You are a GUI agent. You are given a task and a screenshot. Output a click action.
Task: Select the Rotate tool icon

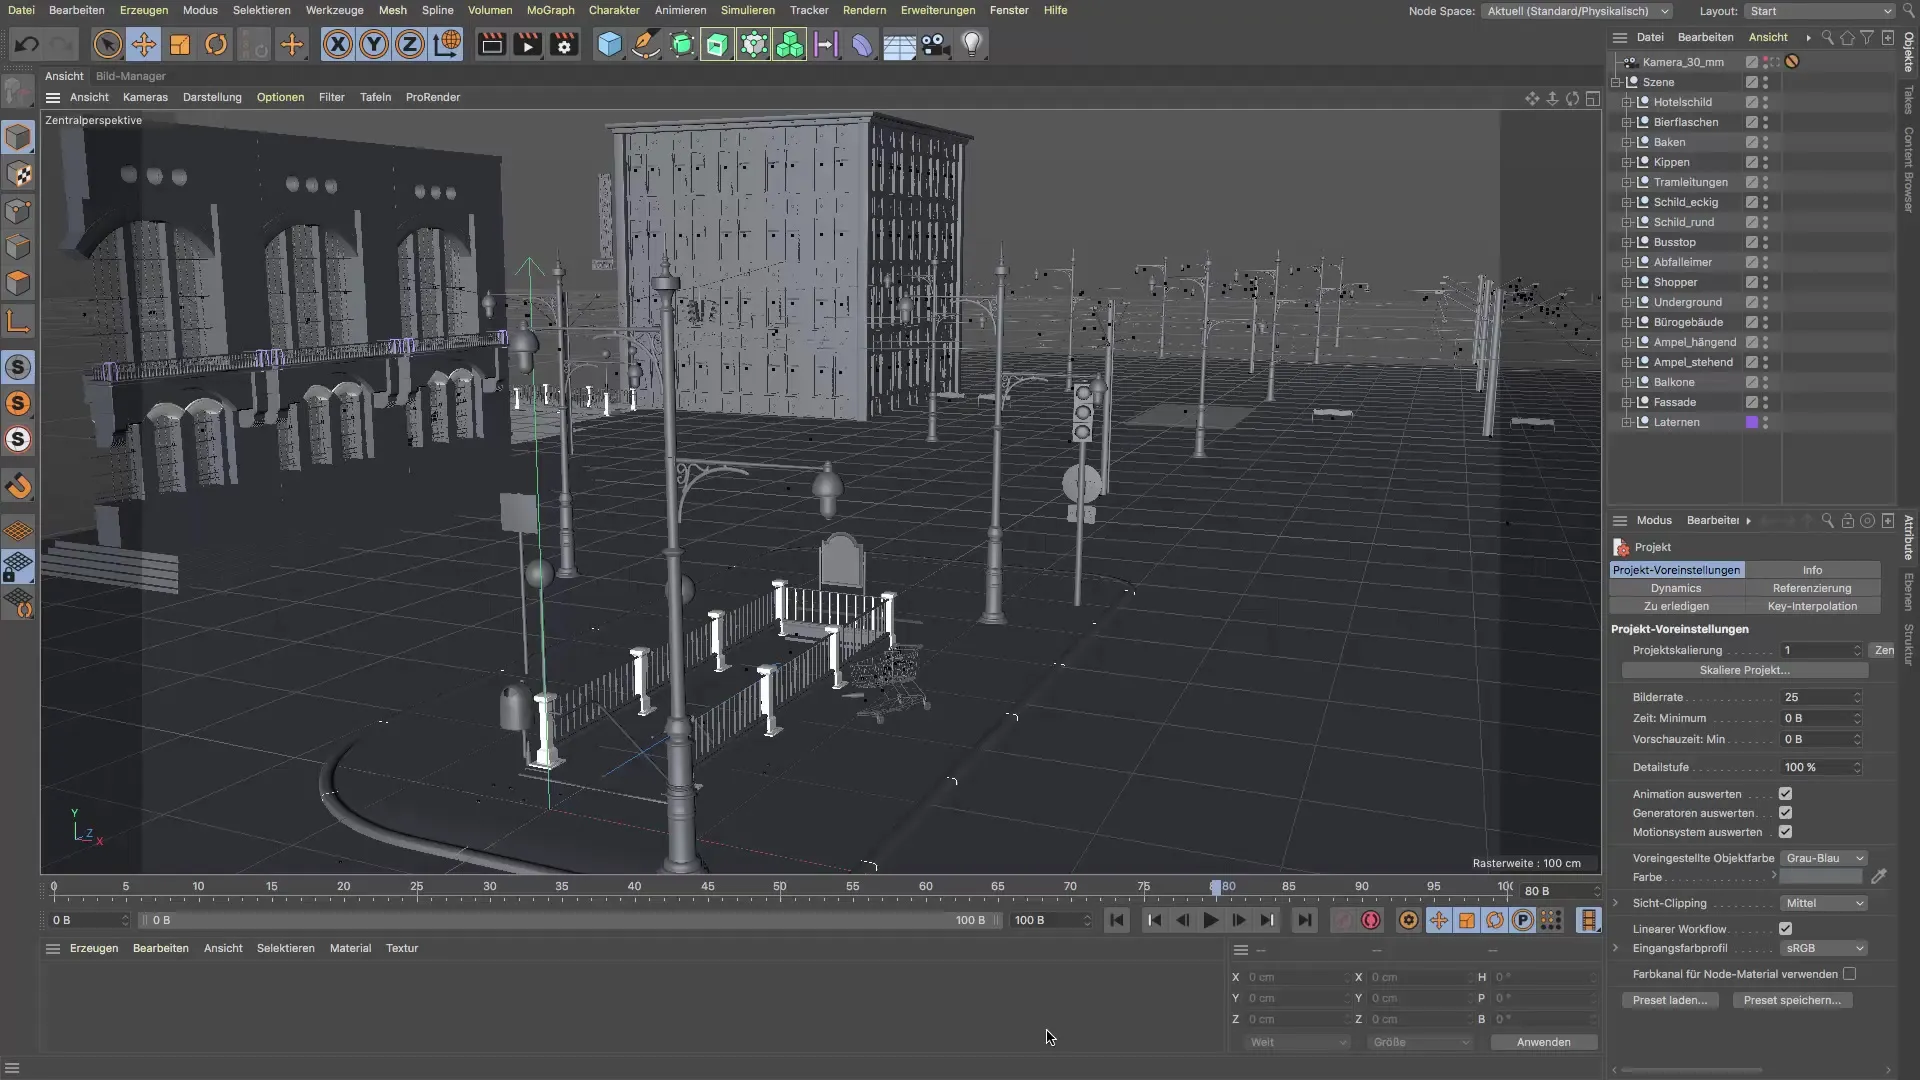click(x=216, y=44)
